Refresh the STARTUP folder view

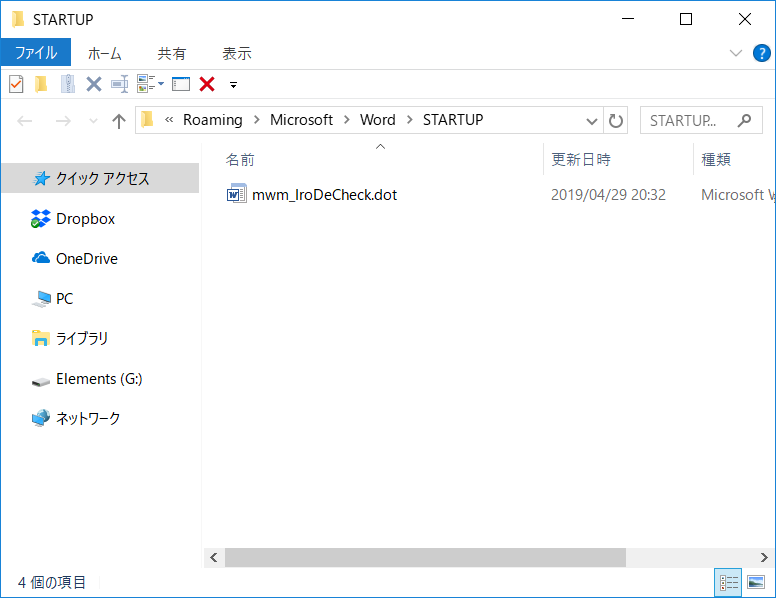coord(616,121)
